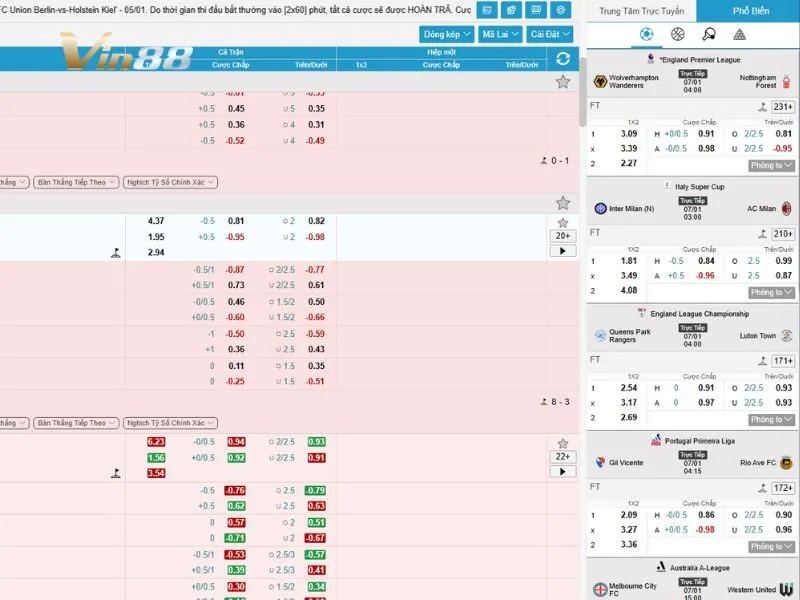The height and width of the screenshot is (600, 800).
Task: Click statistics icon beside the 231+ button
Action: 762,107
